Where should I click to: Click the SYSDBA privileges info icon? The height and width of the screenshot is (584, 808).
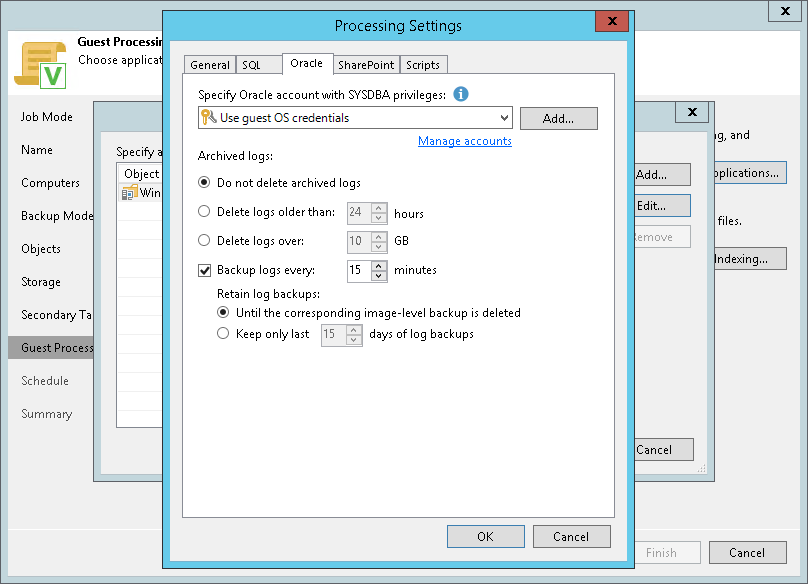(x=461, y=94)
